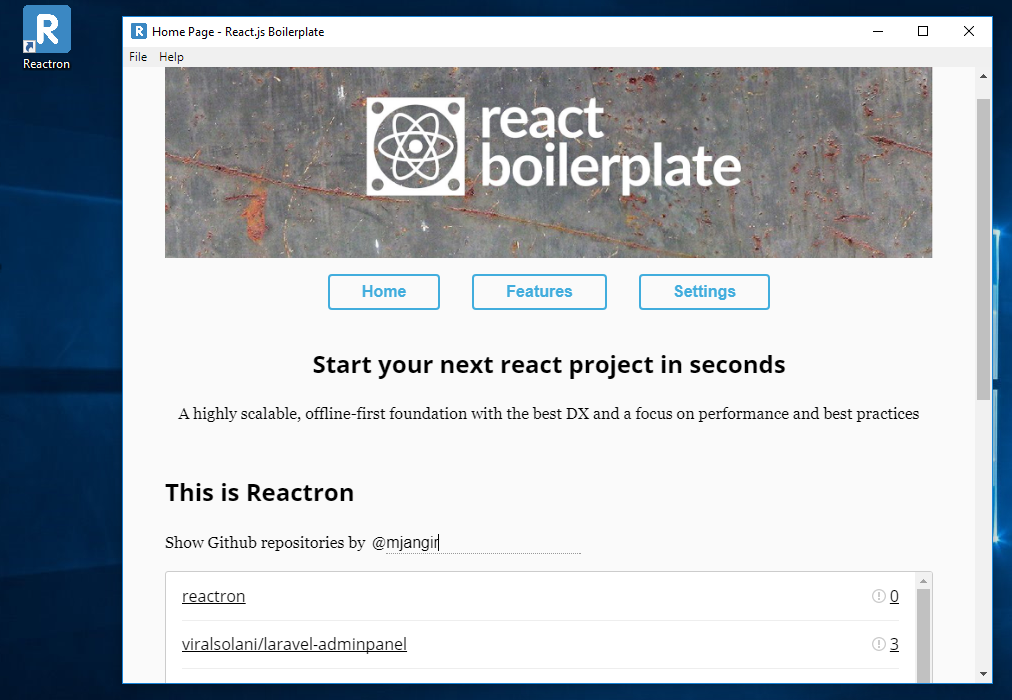Screen dimensions: 1012x700
Task: Focus the Github username field containing mjangir
Action: (483, 543)
